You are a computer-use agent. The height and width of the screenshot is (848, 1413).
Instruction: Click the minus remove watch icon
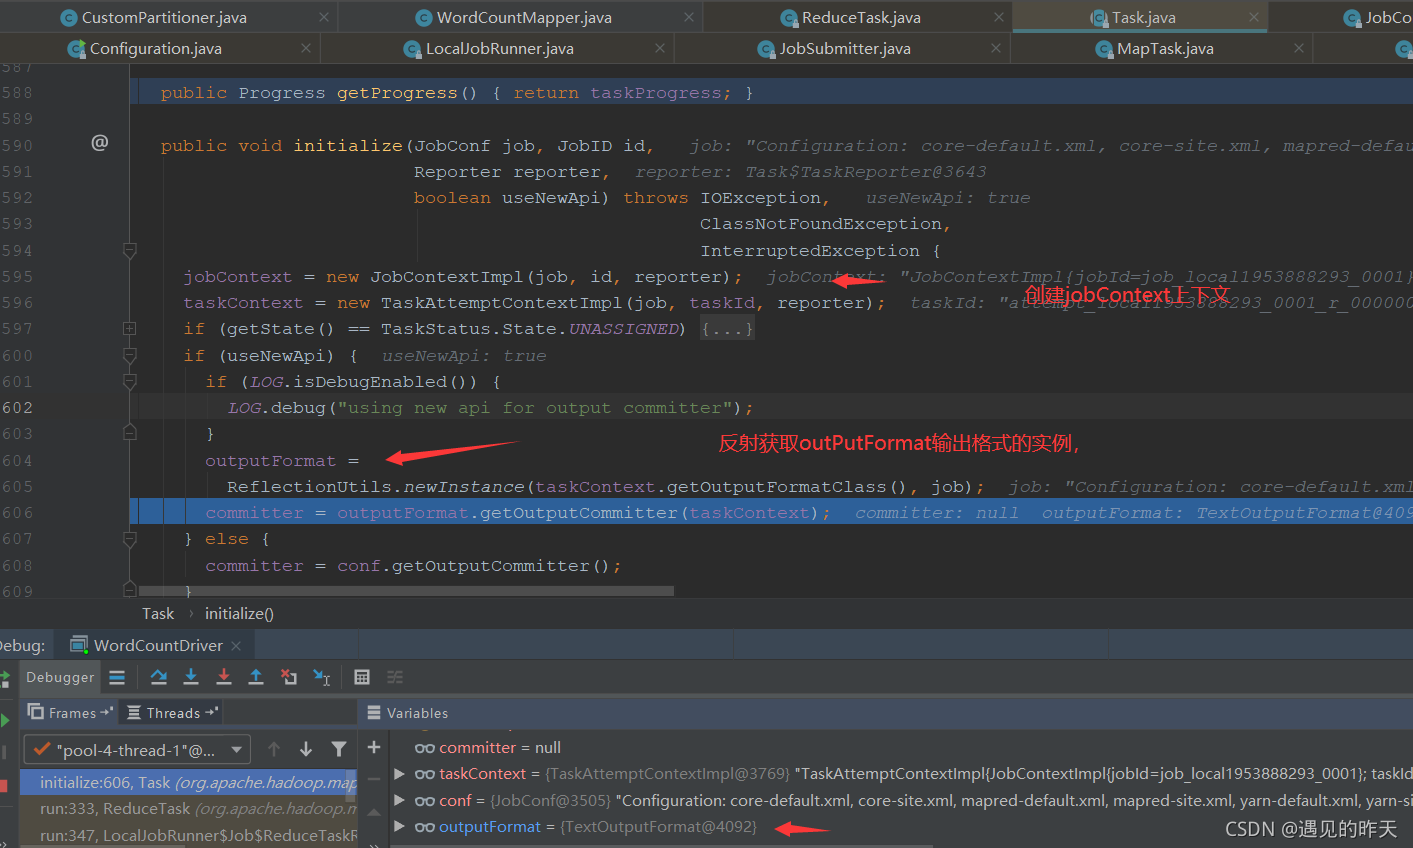pyautogui.click(x=374, y=779)
